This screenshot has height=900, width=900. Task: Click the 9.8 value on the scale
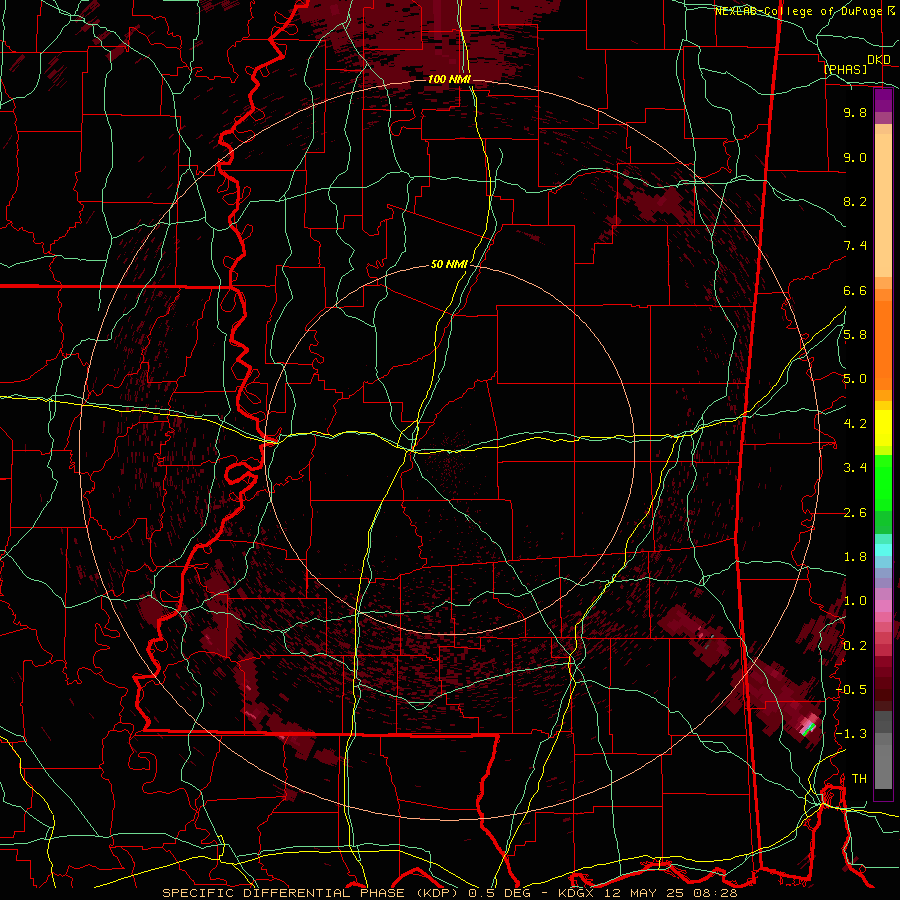click(x=855, y=112)
